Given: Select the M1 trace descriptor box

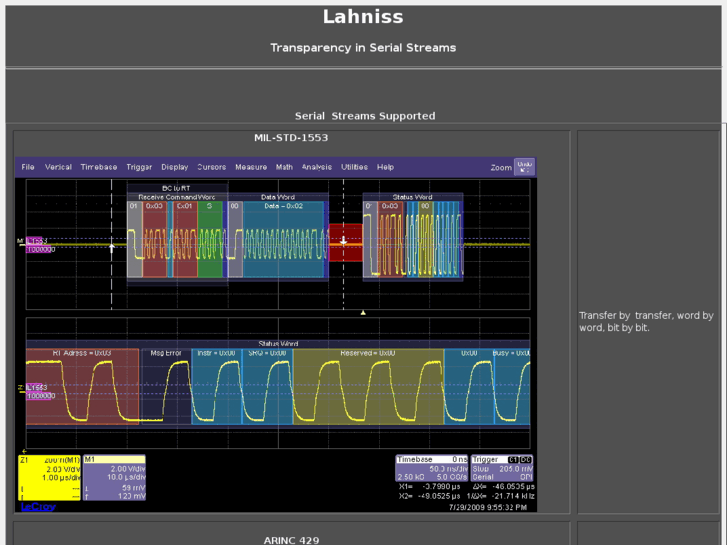Looking at the screenshot, I should (114, 478).
